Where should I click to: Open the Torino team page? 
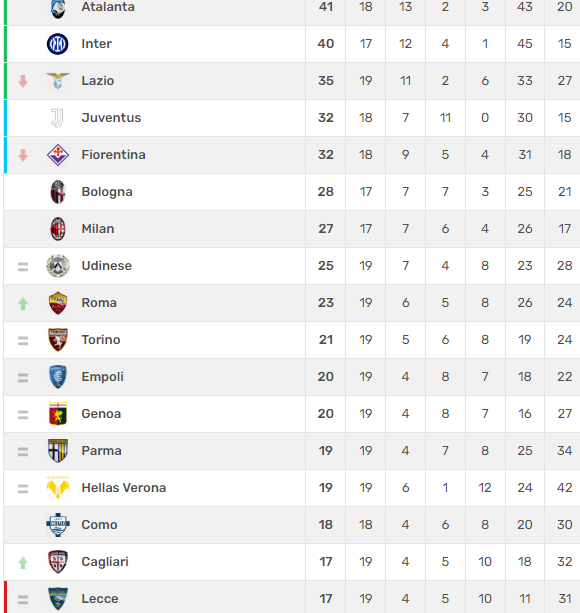pyautogui.click(x=101, y=340)
